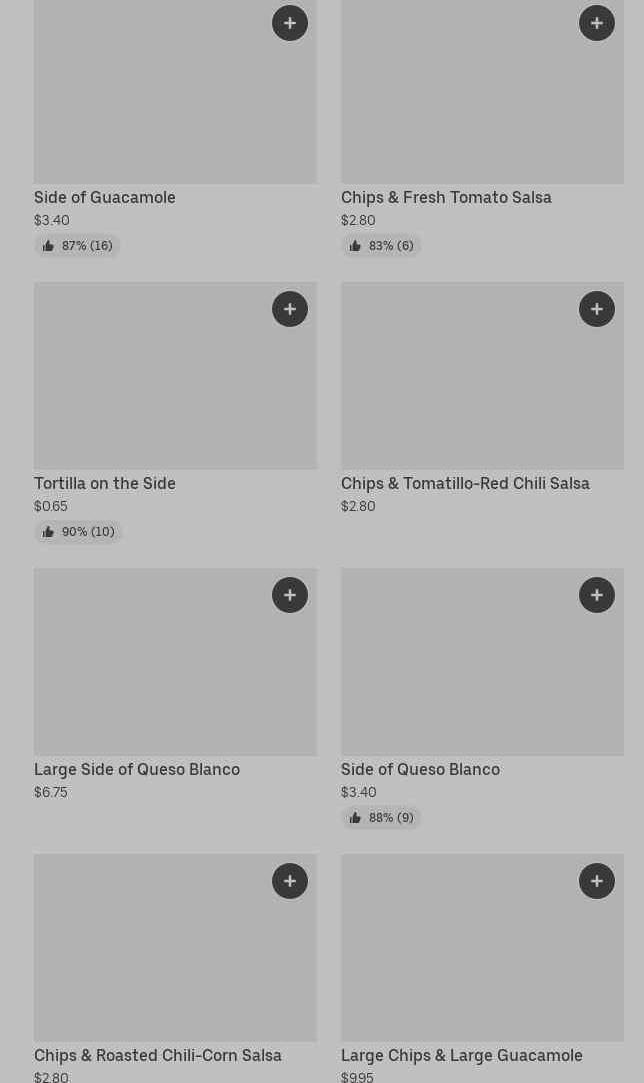This screenshot has height=1083, width=644.
Task: Add Large Chips & Large Guacamole
Action: coord(597,881)
